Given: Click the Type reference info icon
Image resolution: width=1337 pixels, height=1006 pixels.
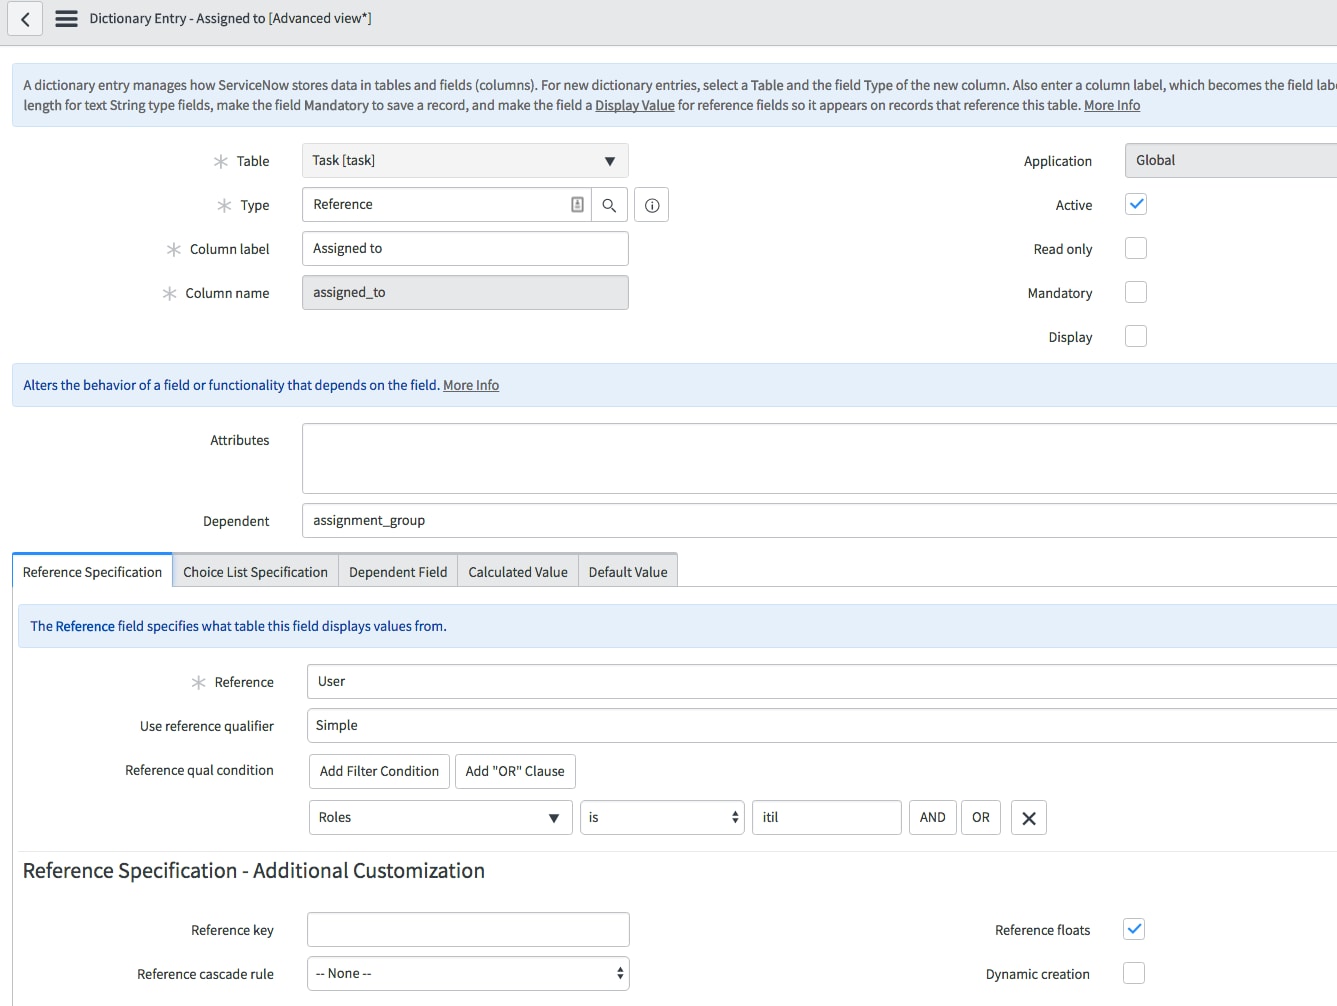Looking at the screenshot, I should coord(651,205).
